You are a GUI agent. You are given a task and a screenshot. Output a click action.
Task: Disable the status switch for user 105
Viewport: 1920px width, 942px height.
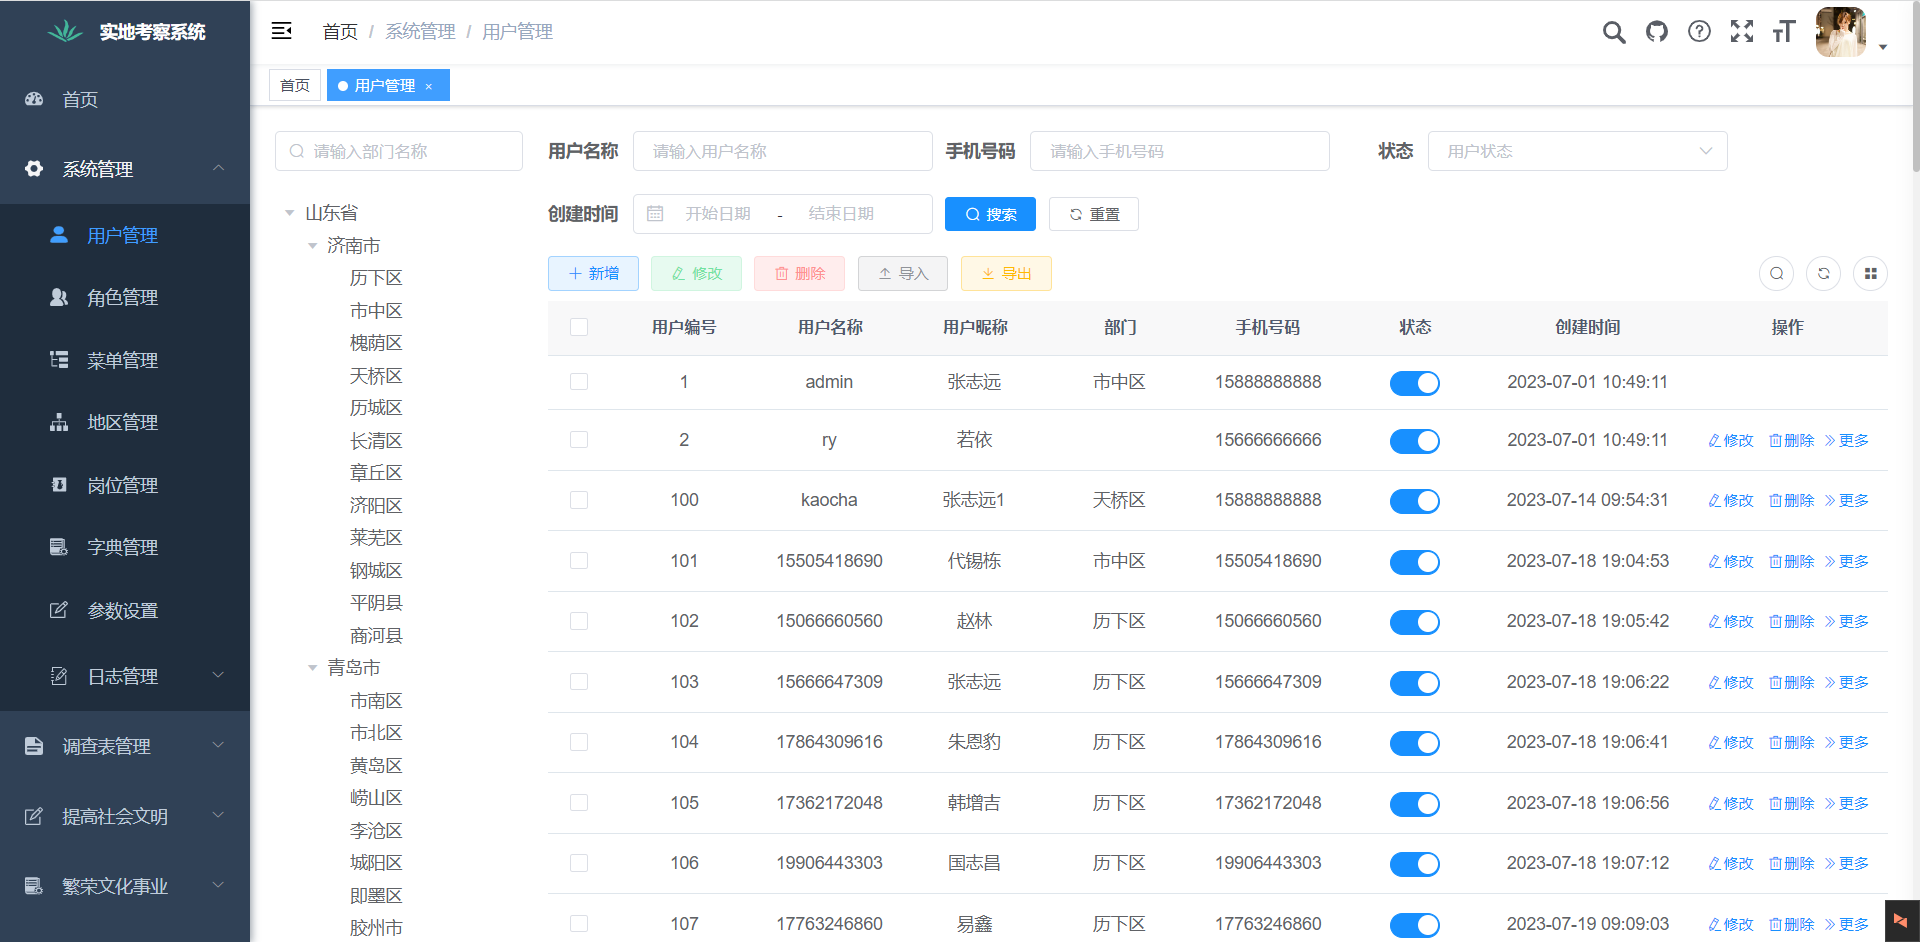(x=1415, y=804)
